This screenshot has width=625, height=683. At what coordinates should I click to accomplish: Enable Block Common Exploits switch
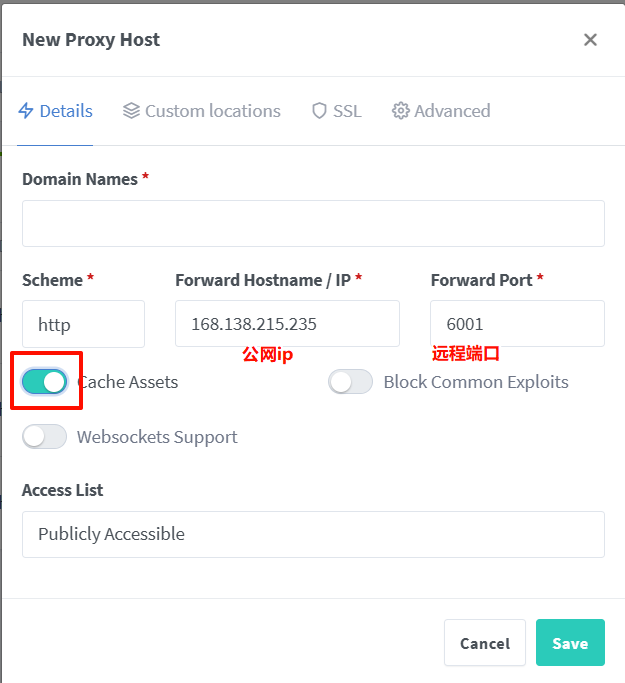click(351, 382)
